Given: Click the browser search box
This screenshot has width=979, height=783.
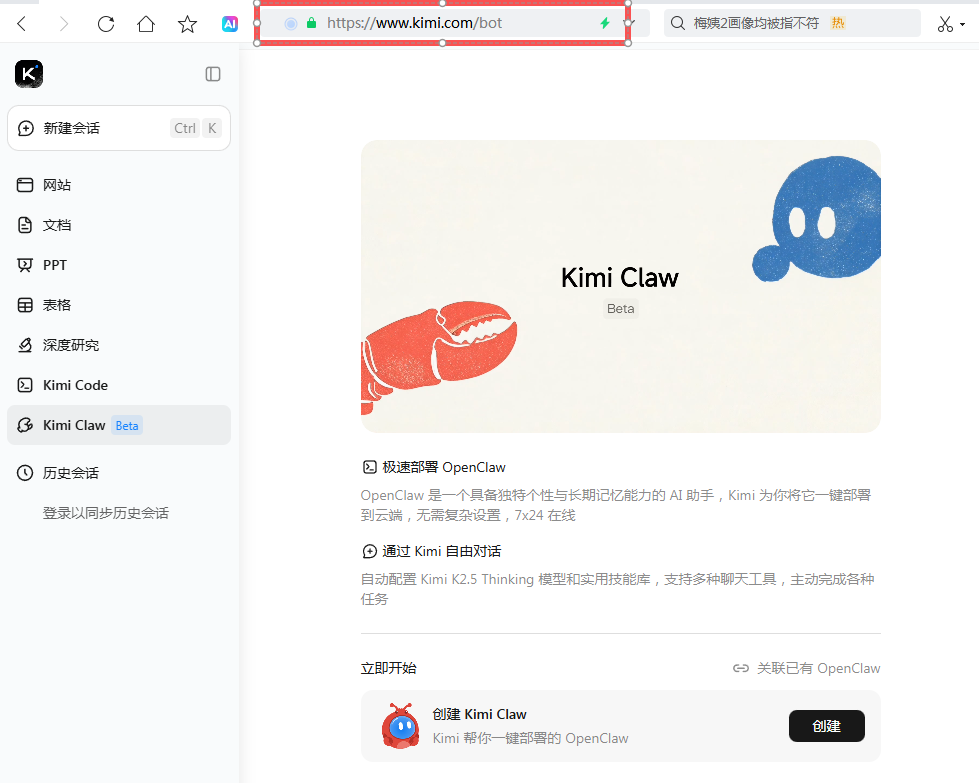Looking at the screenshot, I should pyautogui.click(x=792, y=23).
